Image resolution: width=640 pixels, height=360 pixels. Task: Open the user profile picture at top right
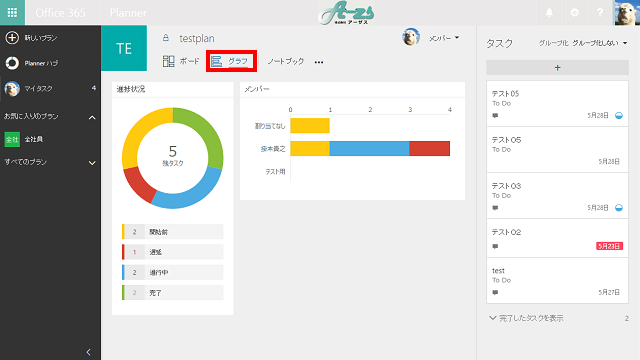click(627, 13)
